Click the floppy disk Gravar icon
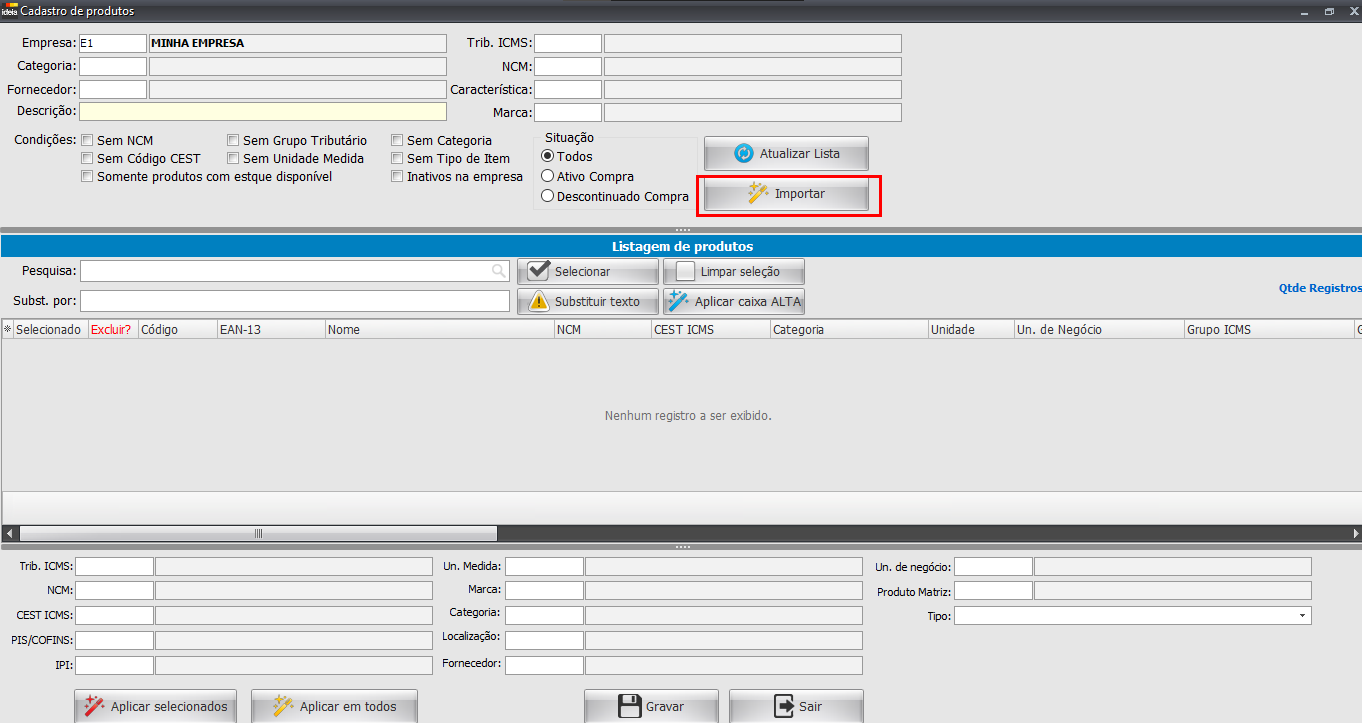This screenshot has width=1362, height=723. (629, 706)
